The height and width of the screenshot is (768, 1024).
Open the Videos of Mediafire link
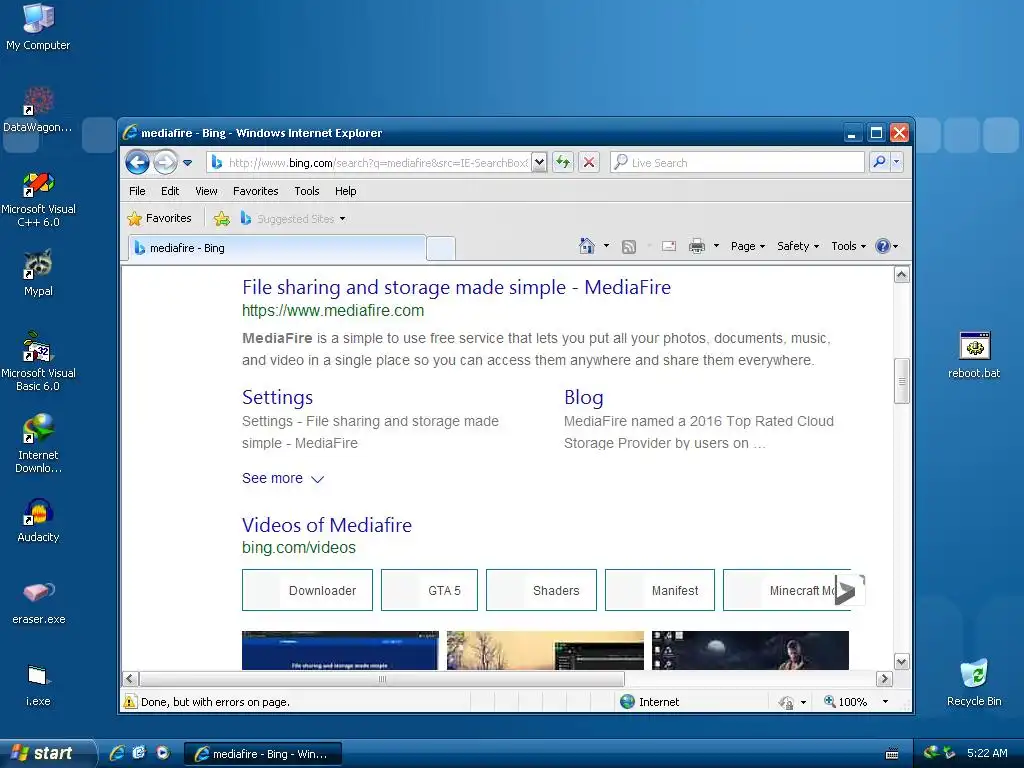(327, 525)
